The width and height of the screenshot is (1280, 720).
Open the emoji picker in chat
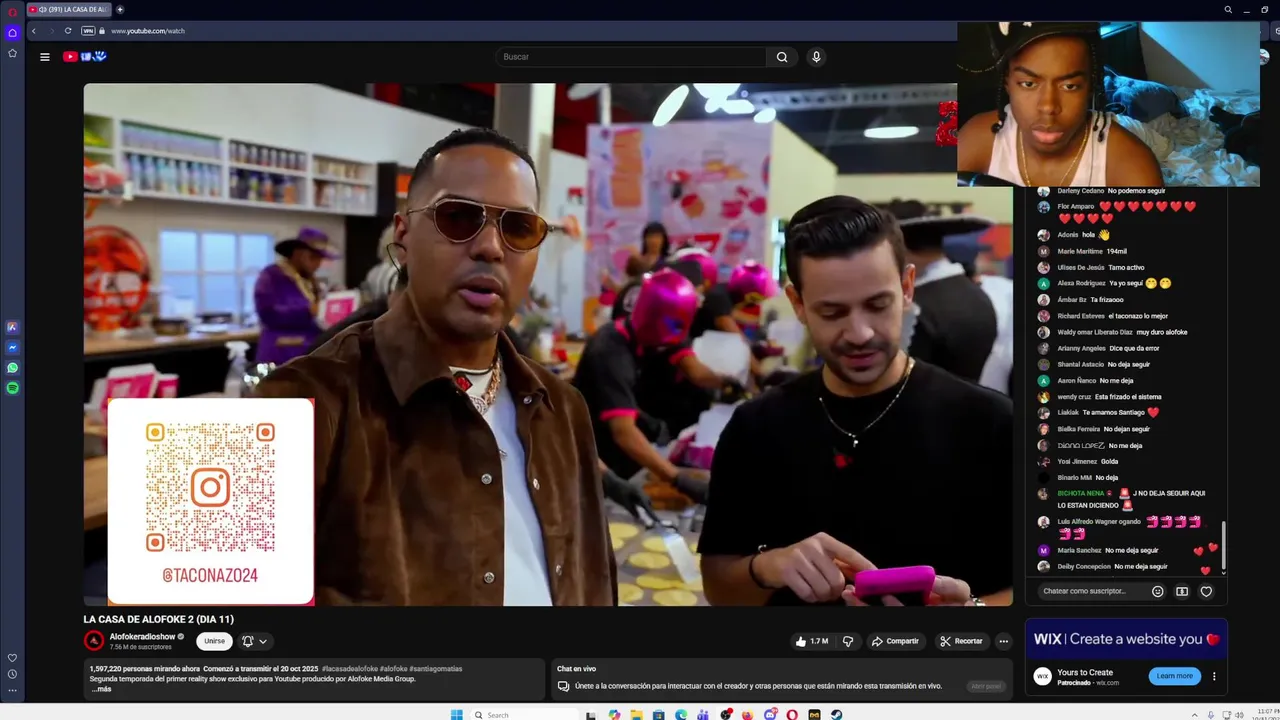[x=1158, y=591]
